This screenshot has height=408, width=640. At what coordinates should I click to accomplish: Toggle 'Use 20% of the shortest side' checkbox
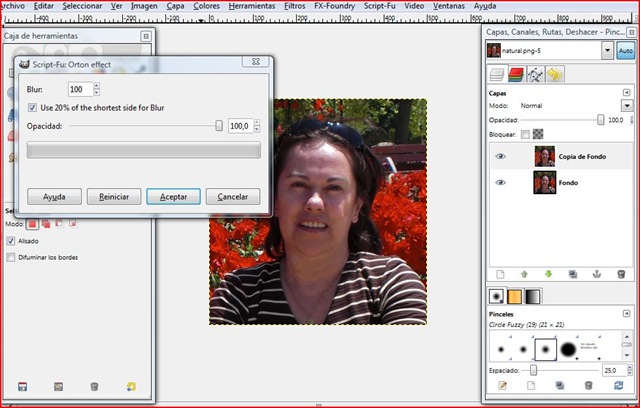tap(32, 108)
